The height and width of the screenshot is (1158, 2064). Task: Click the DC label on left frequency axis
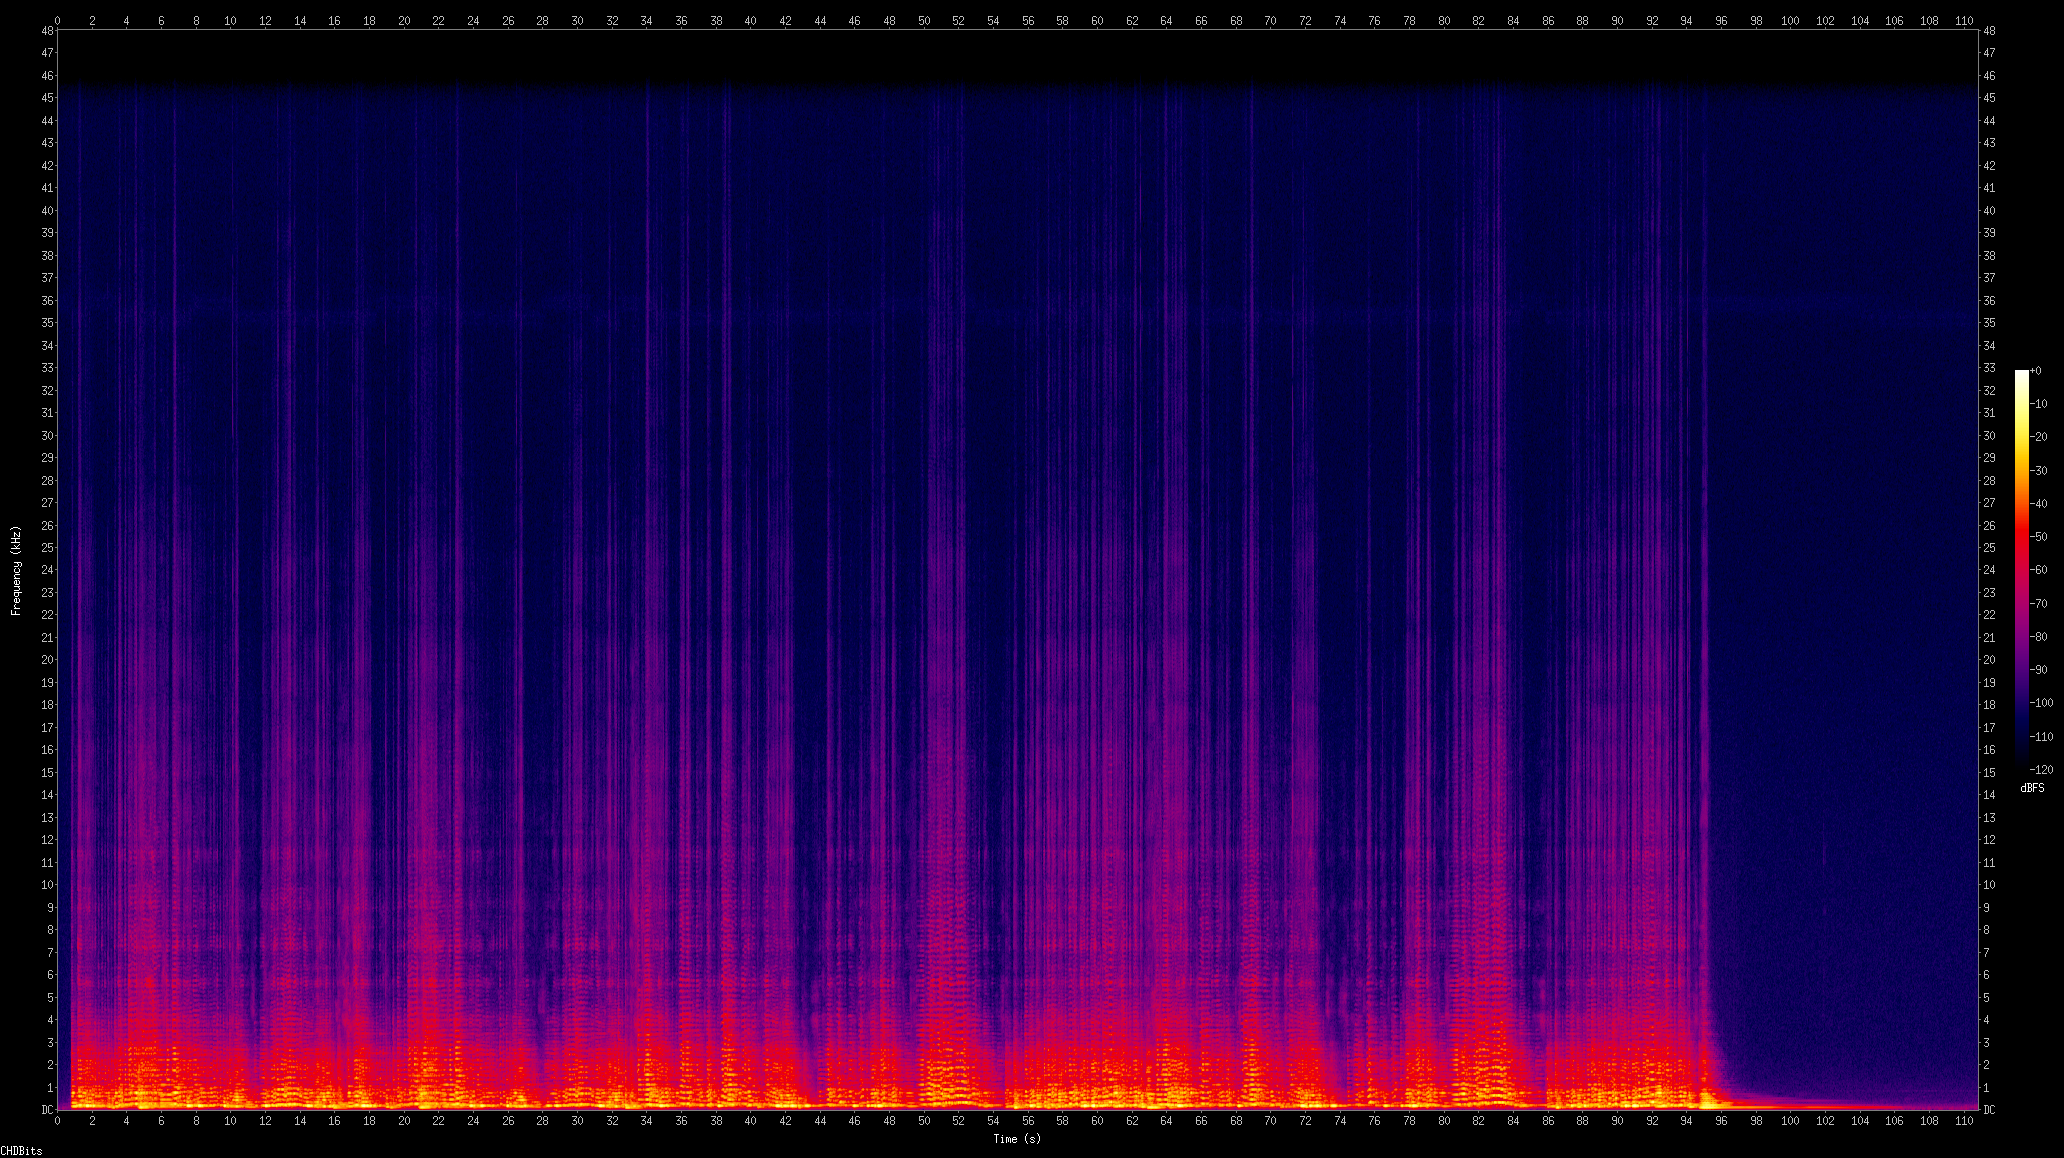(47, 1110)
